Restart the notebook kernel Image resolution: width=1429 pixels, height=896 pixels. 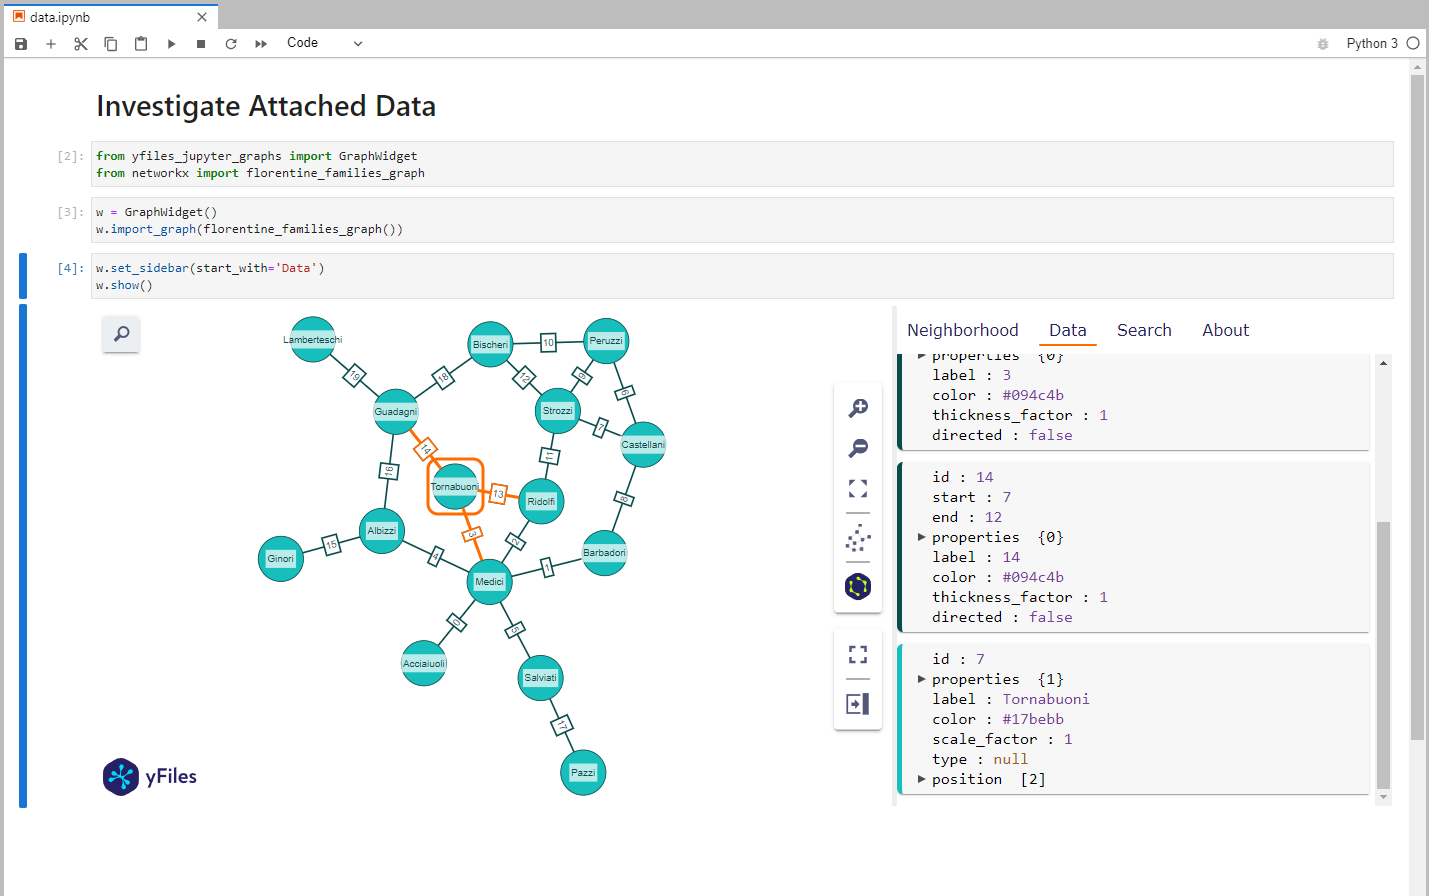pyautogui.click(x=230, y=43)
